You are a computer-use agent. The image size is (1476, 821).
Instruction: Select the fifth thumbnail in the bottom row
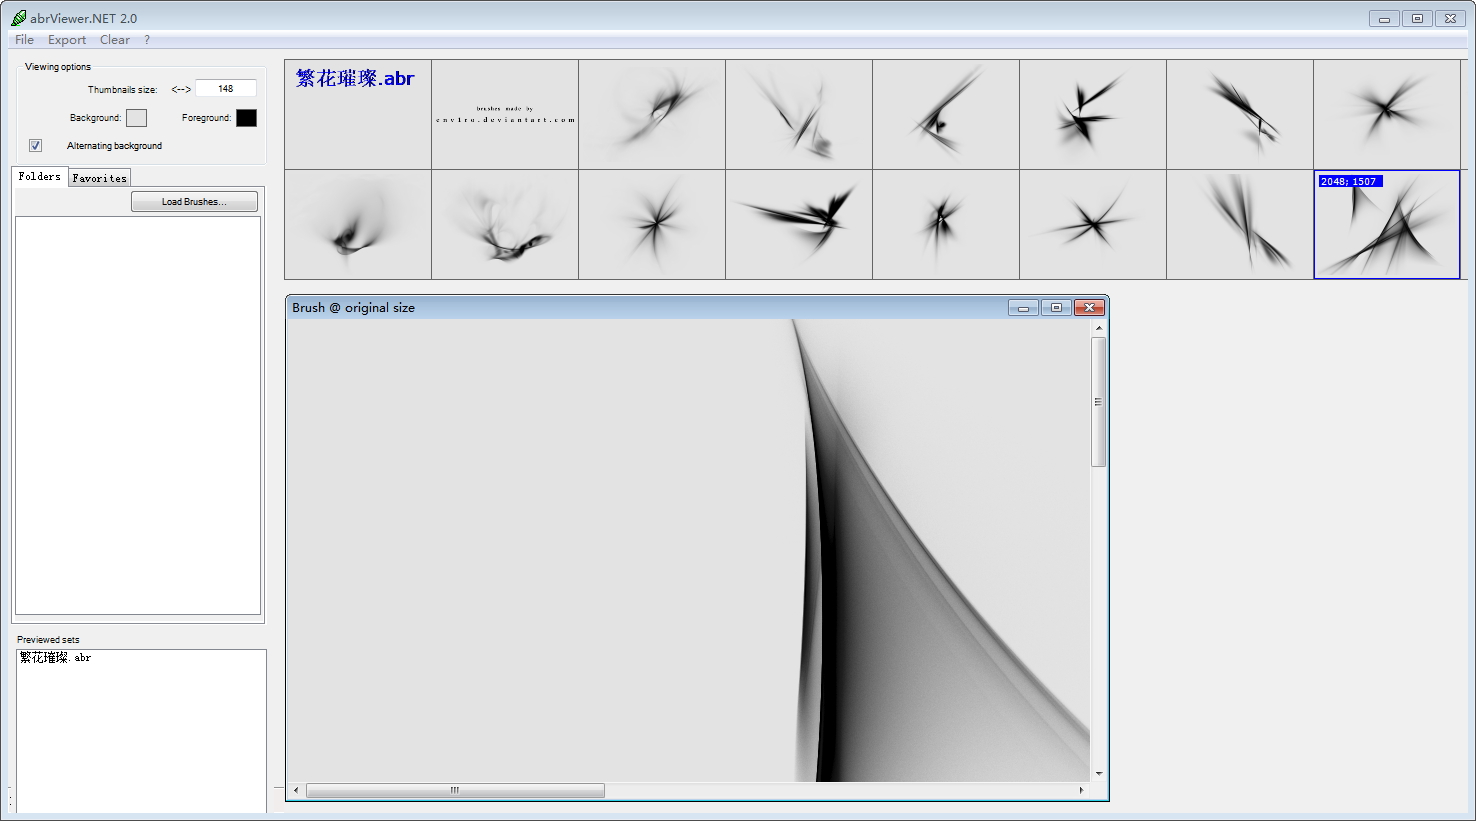coord(946,224)
